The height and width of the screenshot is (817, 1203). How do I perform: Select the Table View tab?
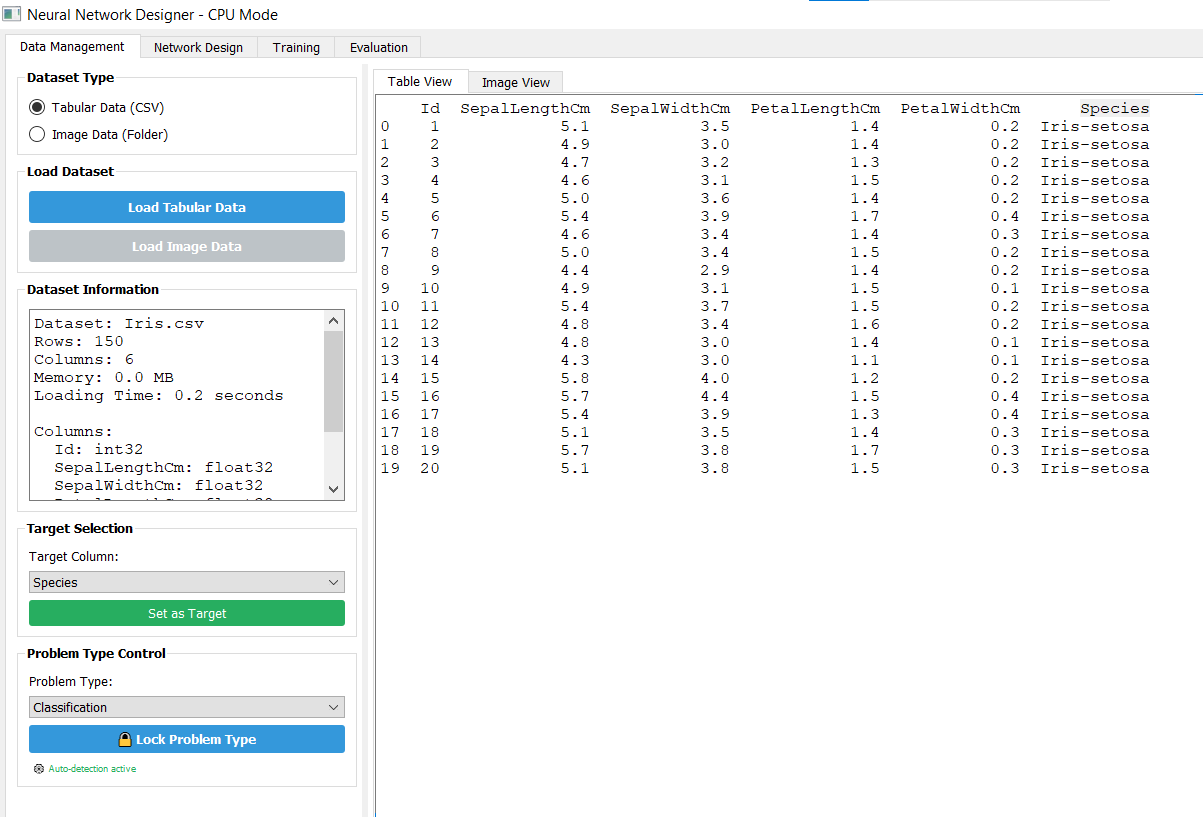click(420, 82)
